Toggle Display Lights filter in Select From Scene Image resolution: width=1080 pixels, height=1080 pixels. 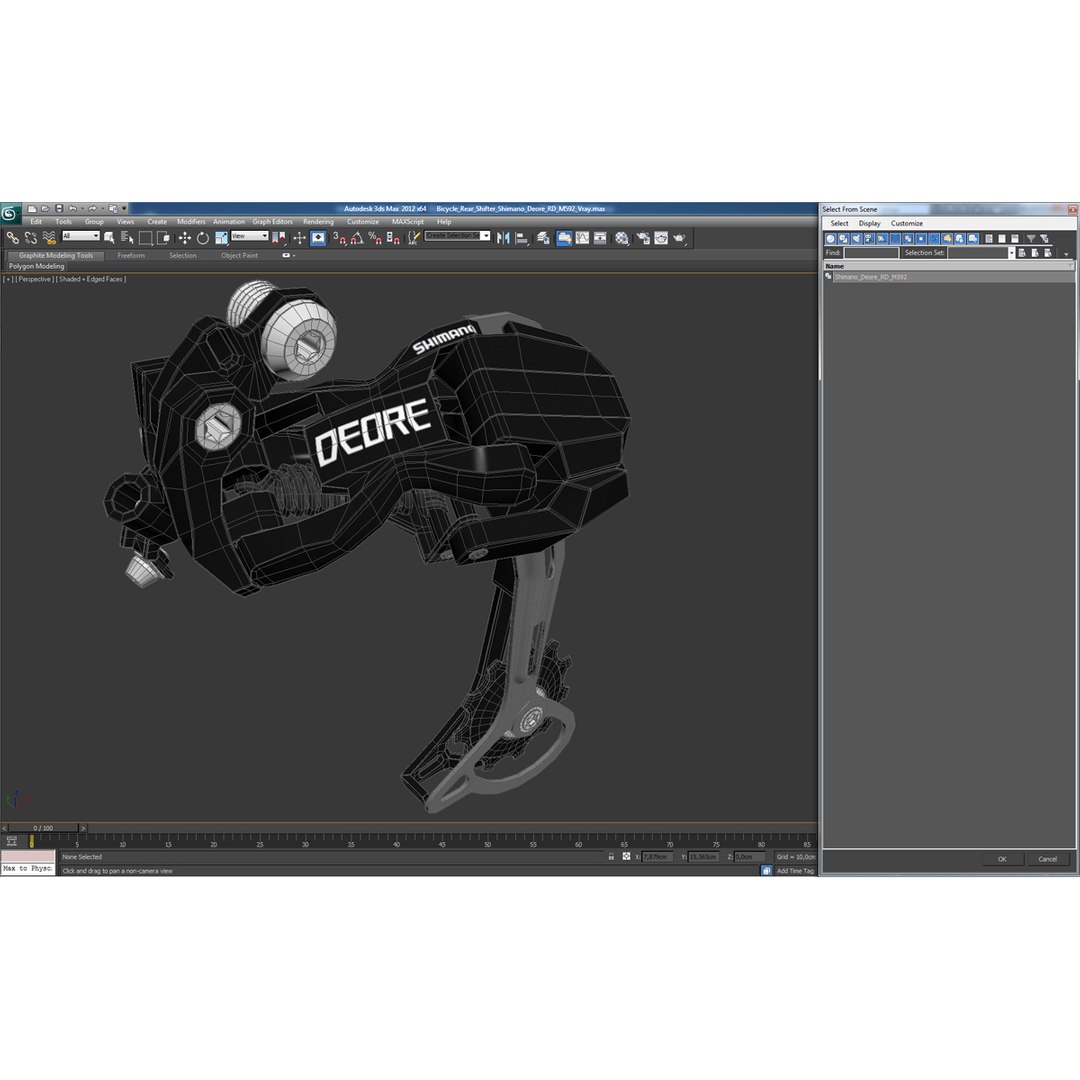[856, 238]
